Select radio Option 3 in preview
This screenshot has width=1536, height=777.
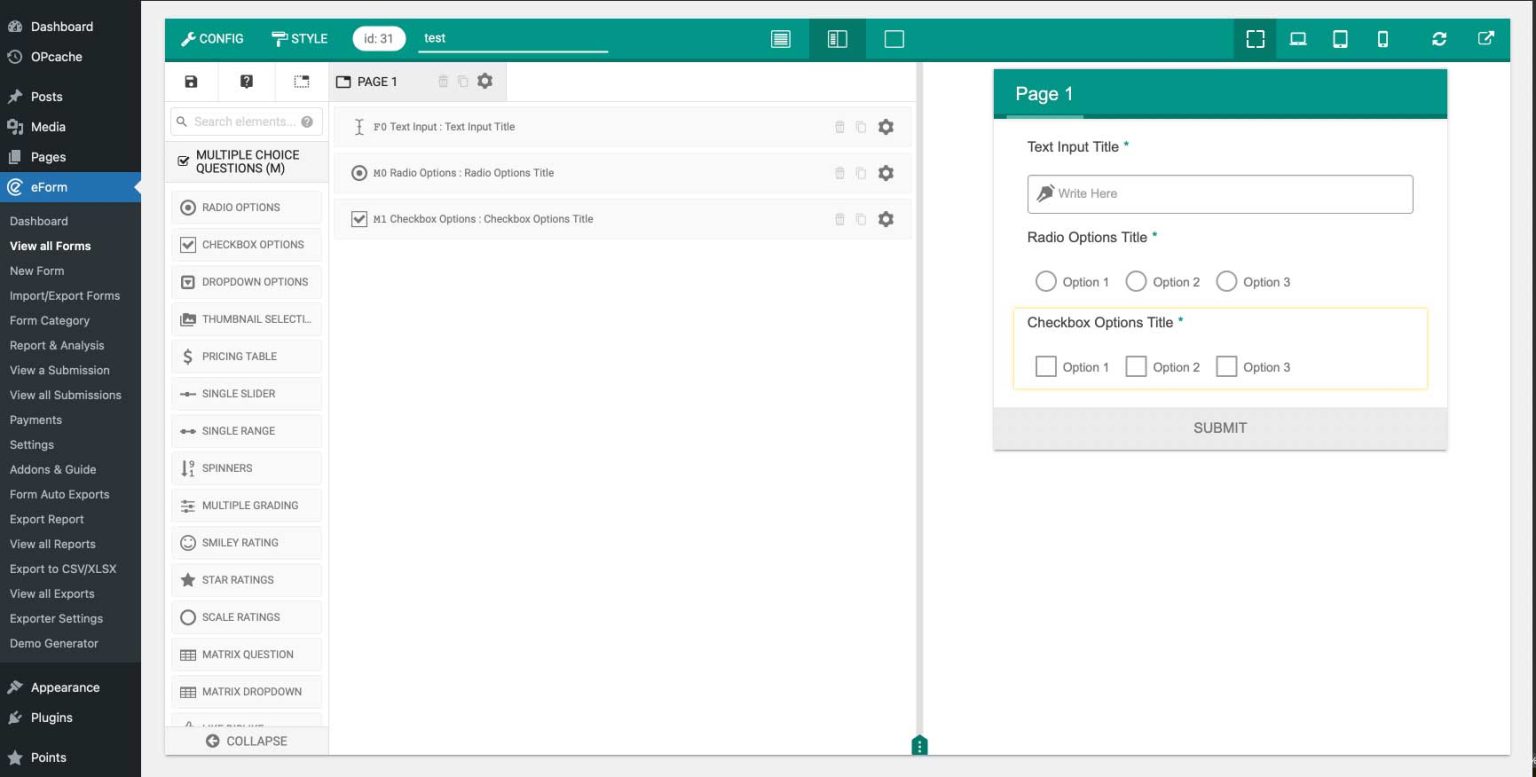1227,282
